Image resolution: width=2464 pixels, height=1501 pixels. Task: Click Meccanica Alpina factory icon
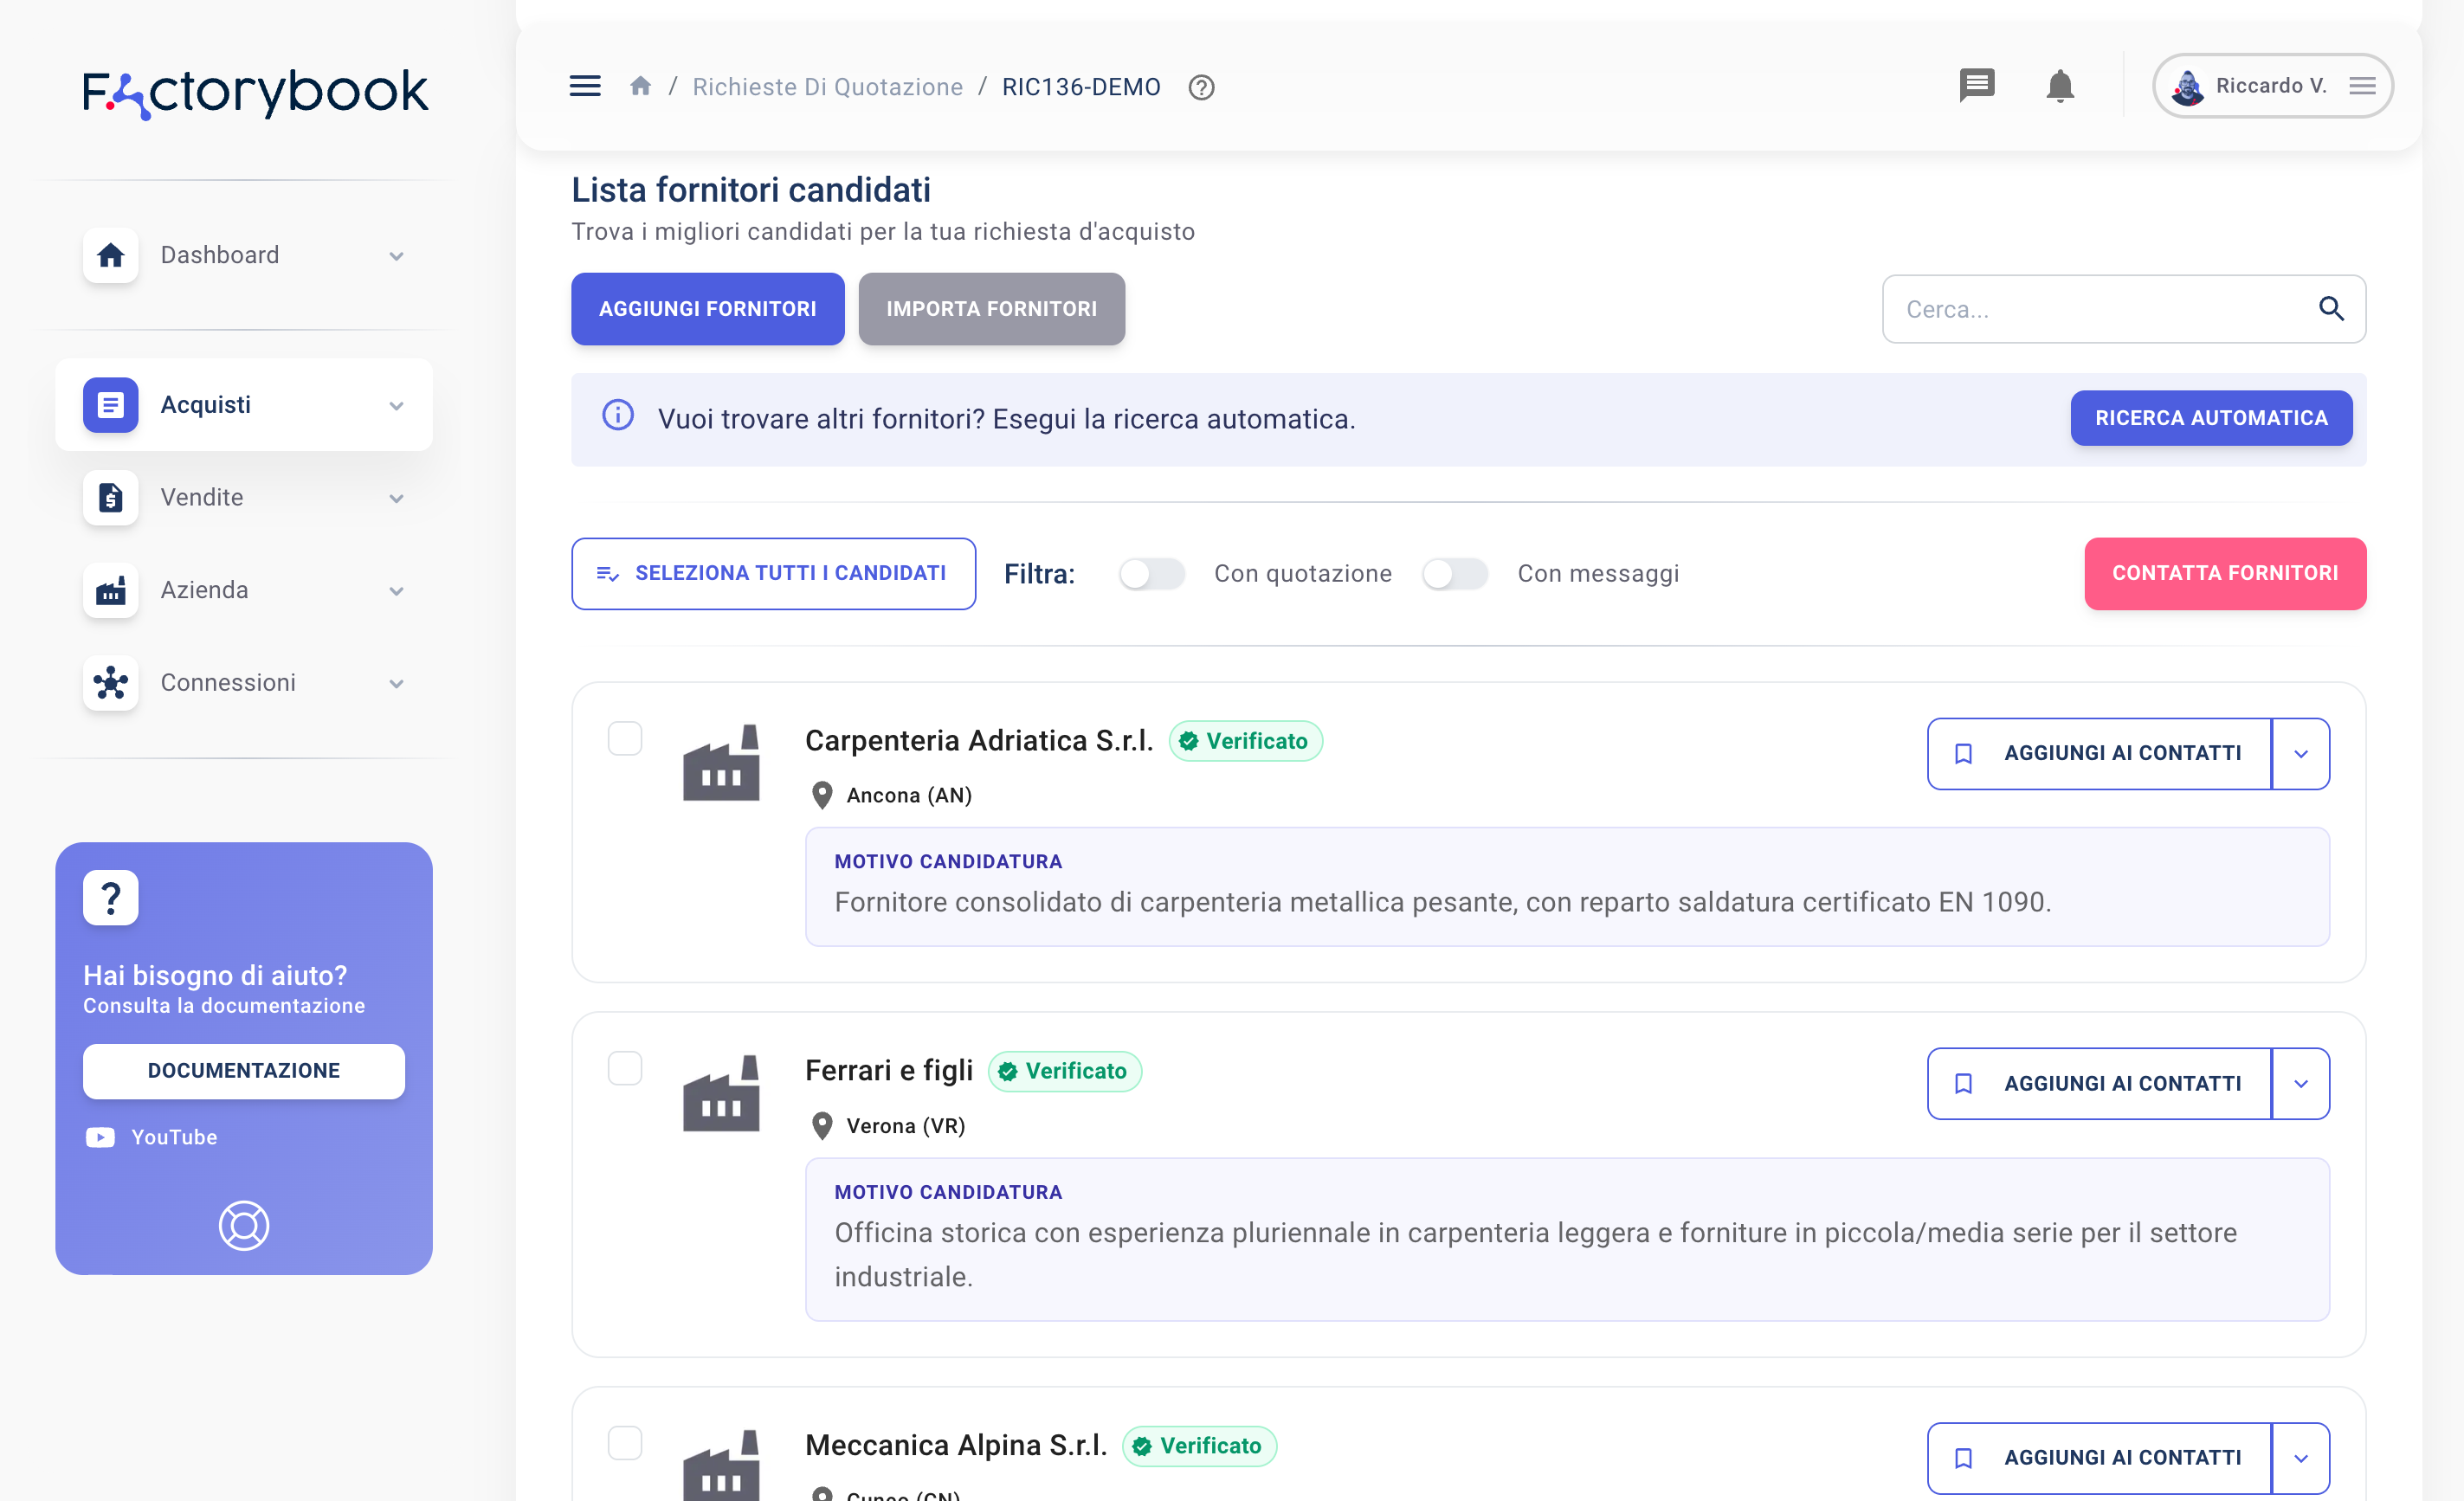click(721, 1465)
